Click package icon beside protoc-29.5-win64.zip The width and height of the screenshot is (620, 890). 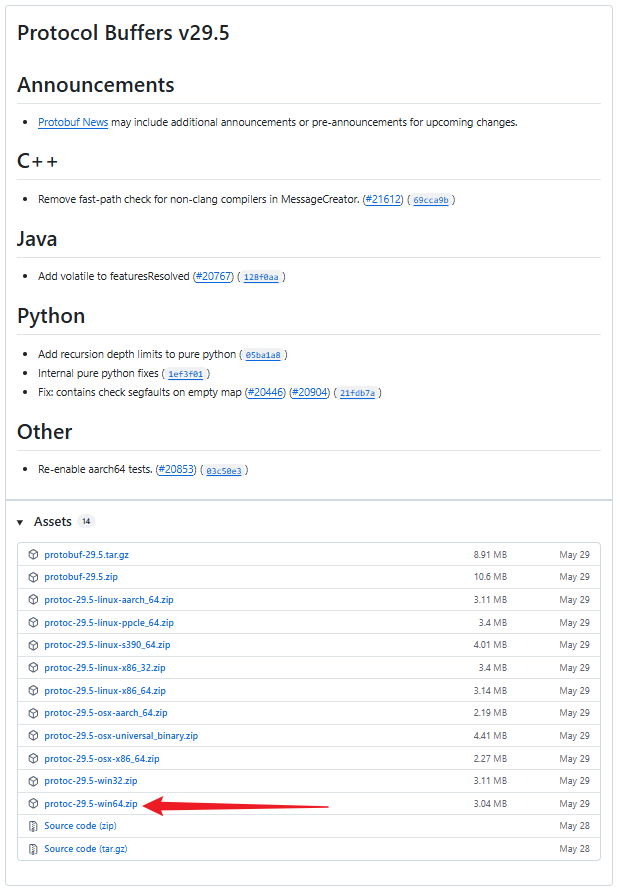coord(33,804)
